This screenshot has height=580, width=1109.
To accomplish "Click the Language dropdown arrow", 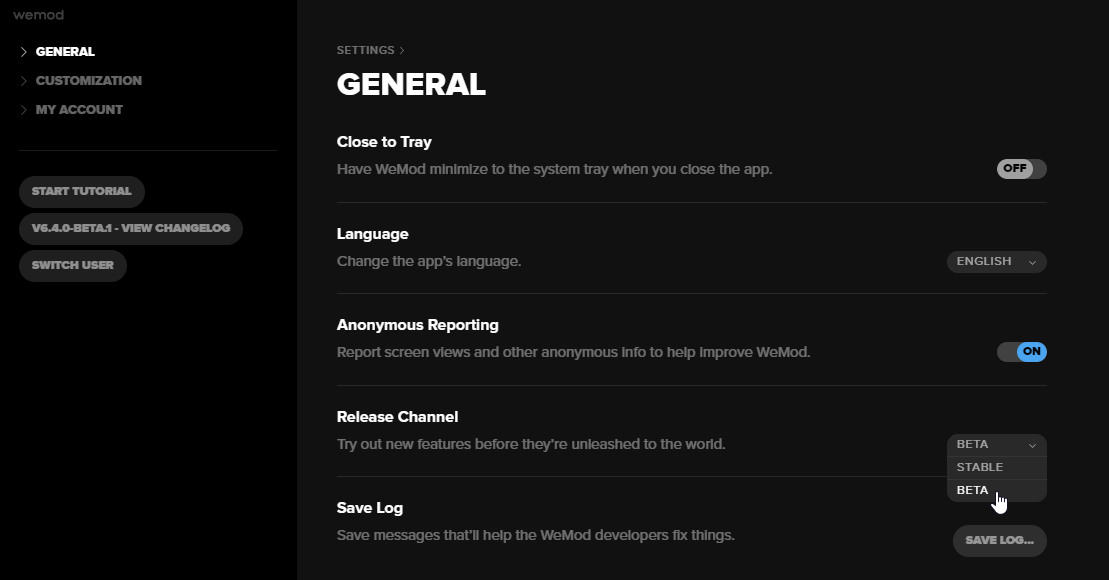I will (1032, 262).
